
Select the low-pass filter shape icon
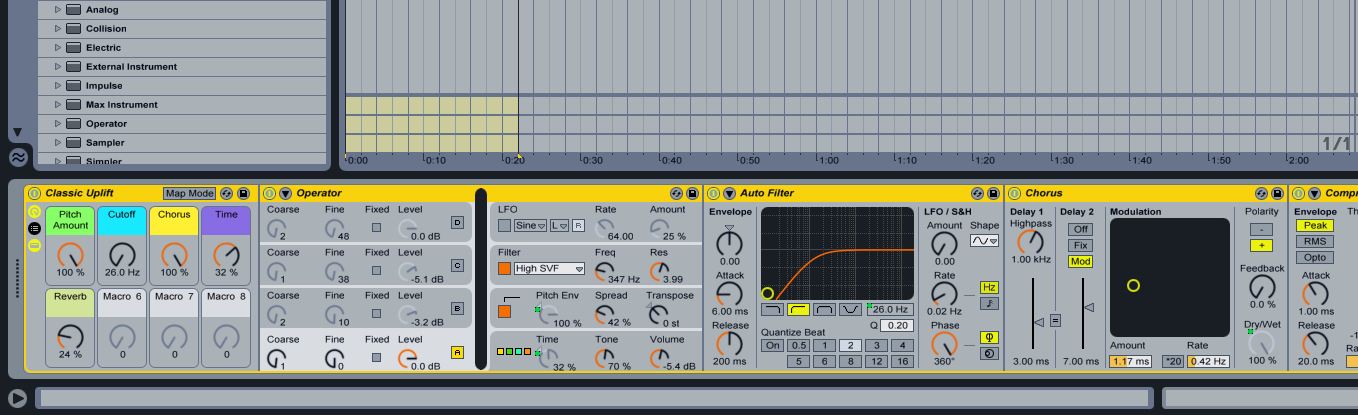pos(773,310)
